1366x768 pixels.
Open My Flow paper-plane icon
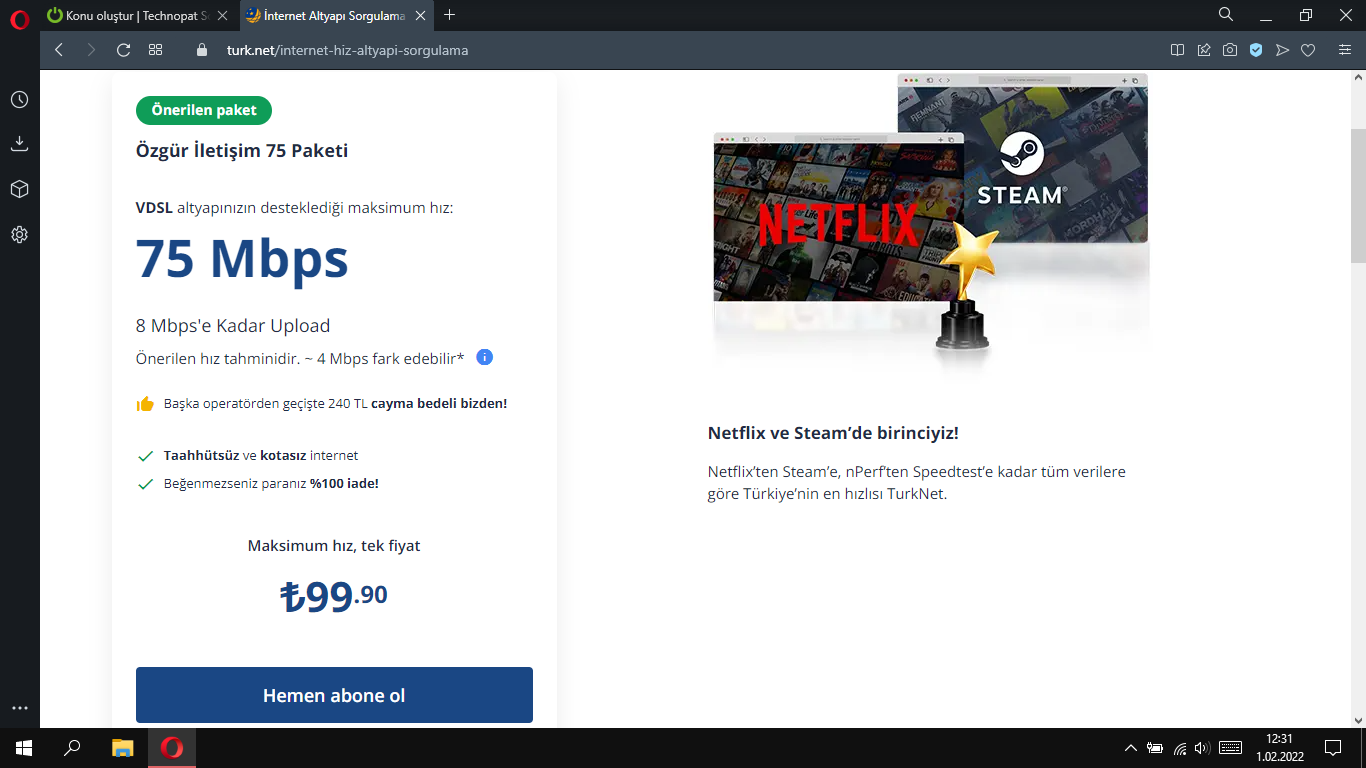[1282, 50]
